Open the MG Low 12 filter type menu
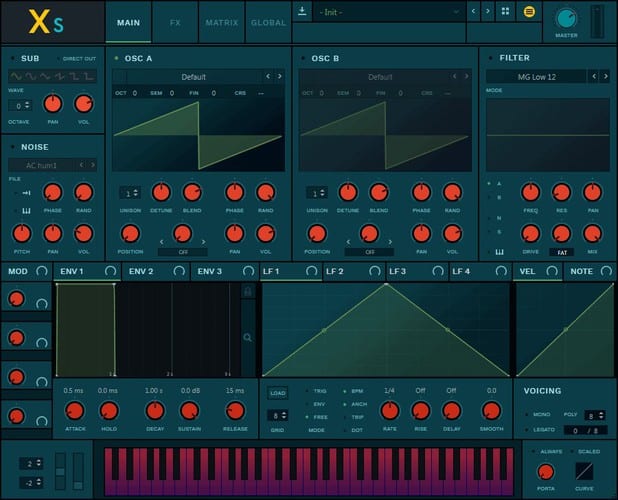Screen dimensions: 618x500 [x=536, y=77]
